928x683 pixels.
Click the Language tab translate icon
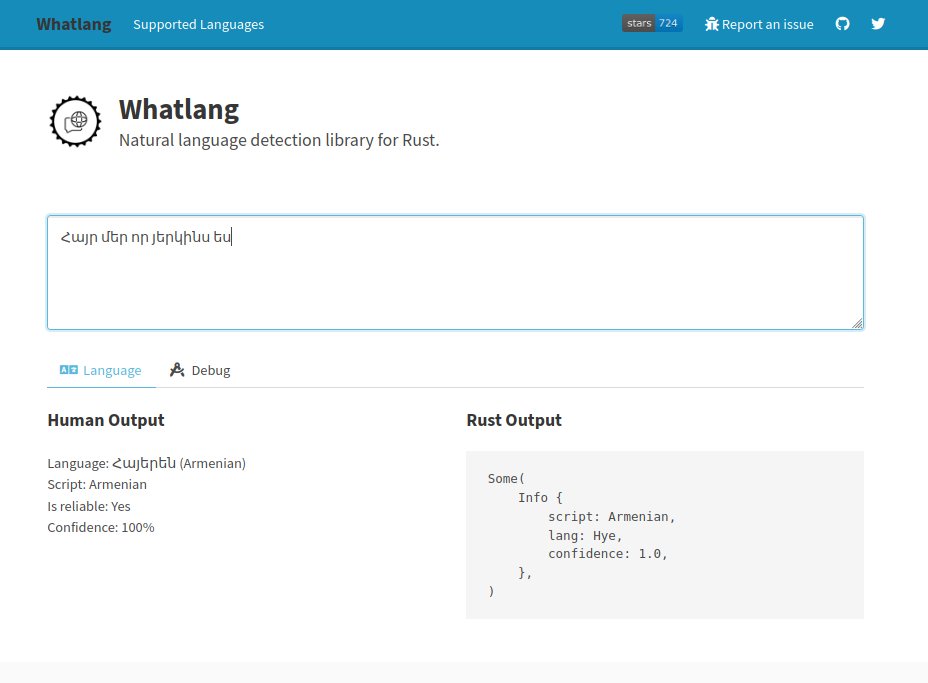pyautogui.click(x=69, y=370)
